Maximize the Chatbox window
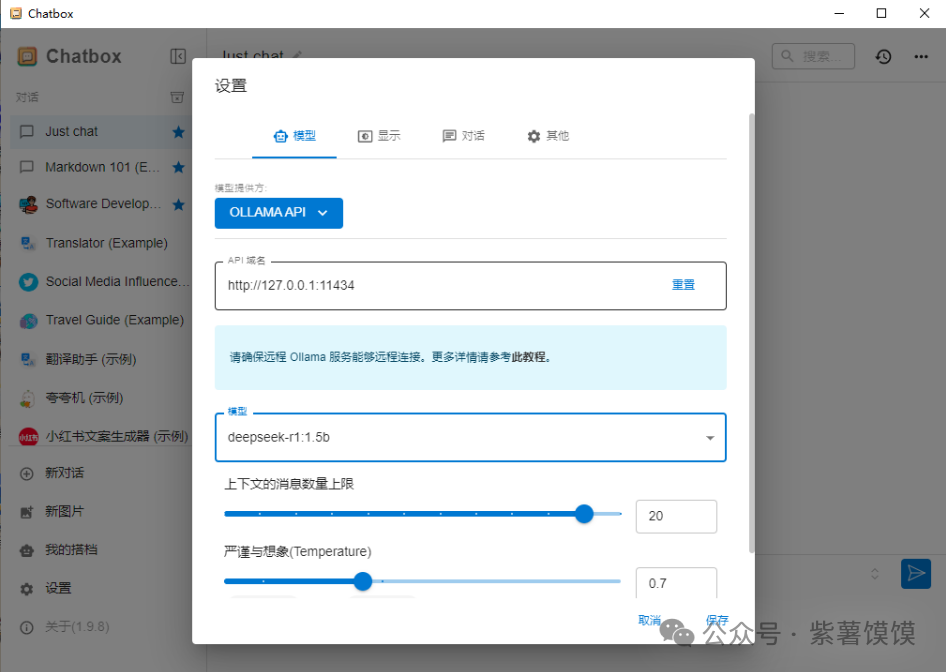The image size is (946, 672). click(881, 13)
